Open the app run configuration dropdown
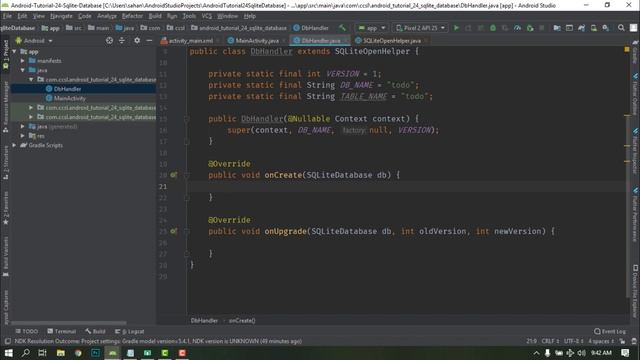640x360 pixels. 371,28
